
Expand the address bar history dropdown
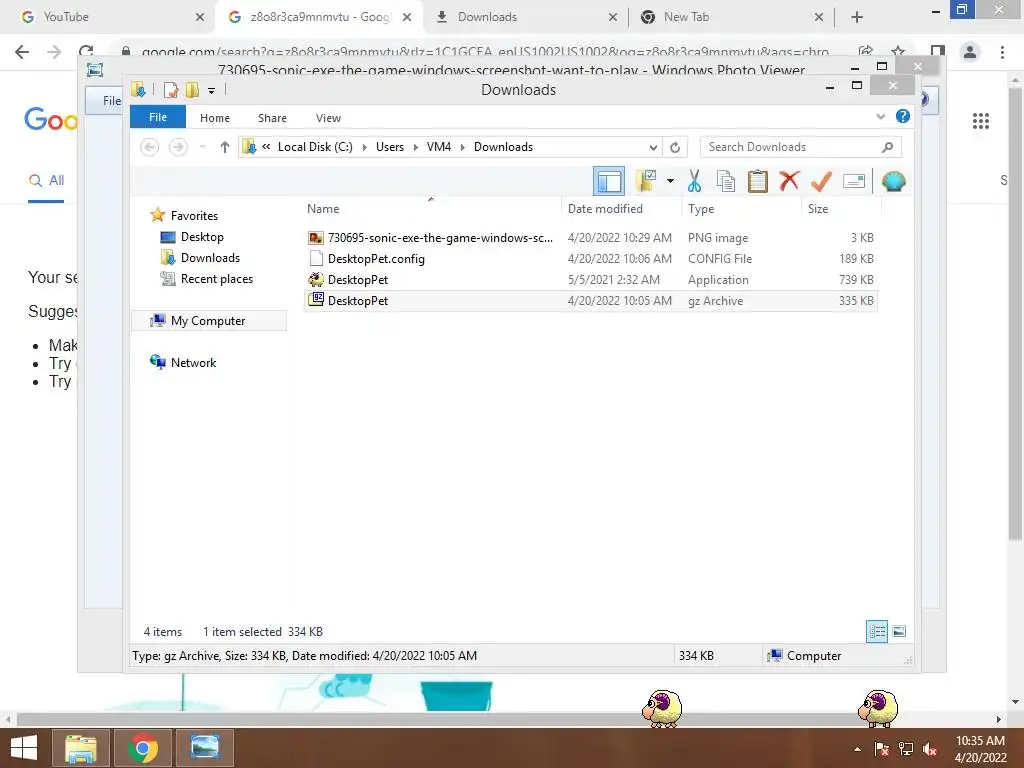pyautogui.click(x=653, y=147)
